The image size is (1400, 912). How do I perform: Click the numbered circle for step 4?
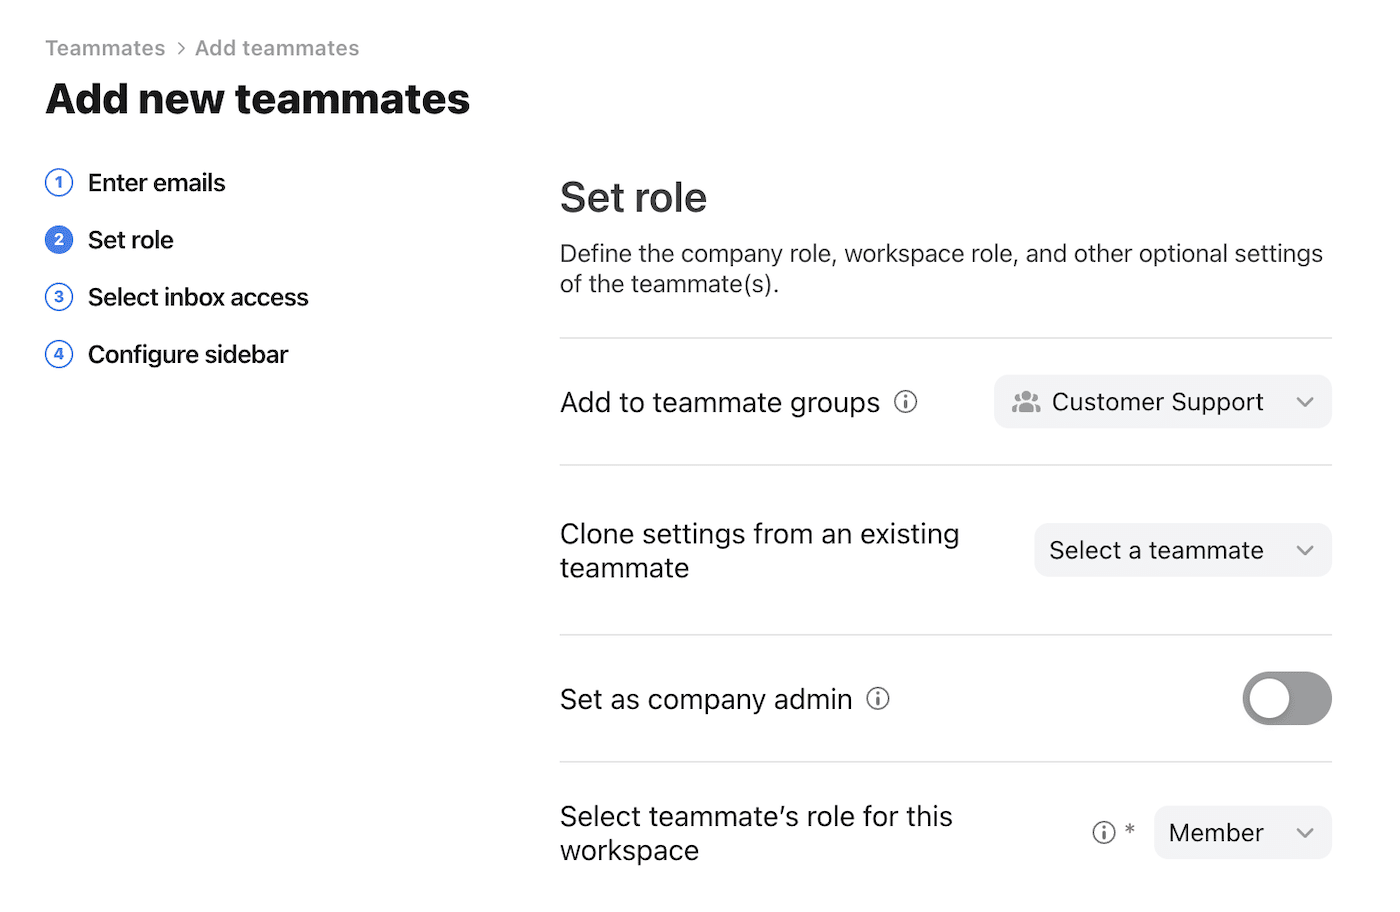pos(58,353)
